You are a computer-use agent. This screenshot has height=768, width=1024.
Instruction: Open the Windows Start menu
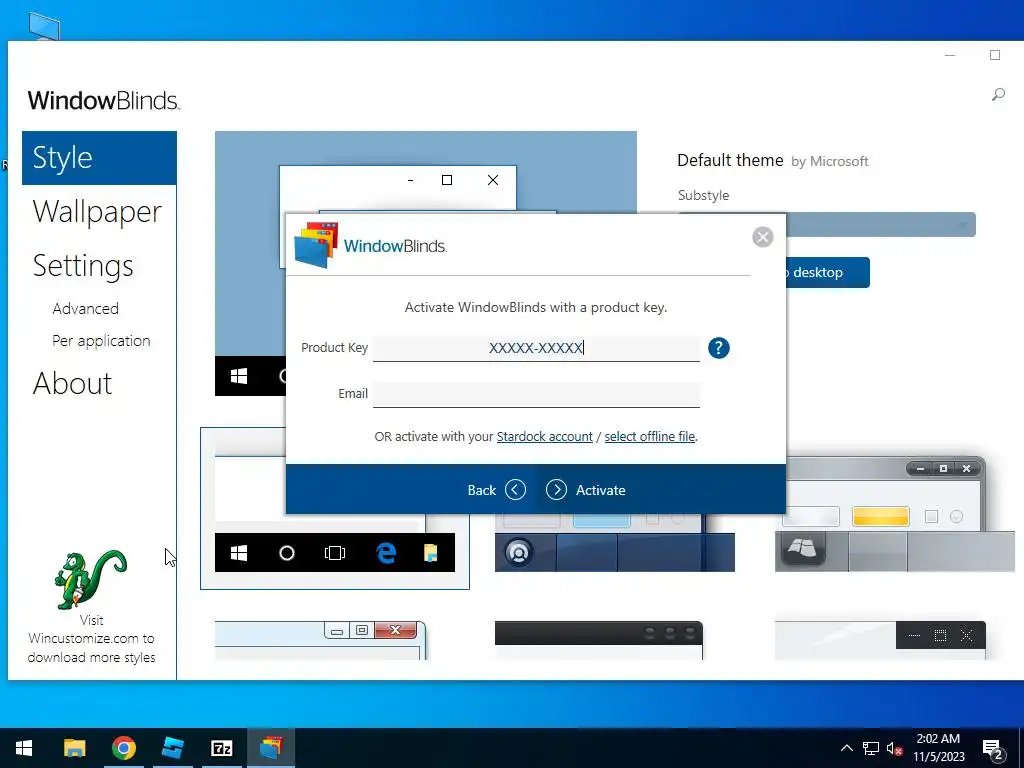pos(24,748)
